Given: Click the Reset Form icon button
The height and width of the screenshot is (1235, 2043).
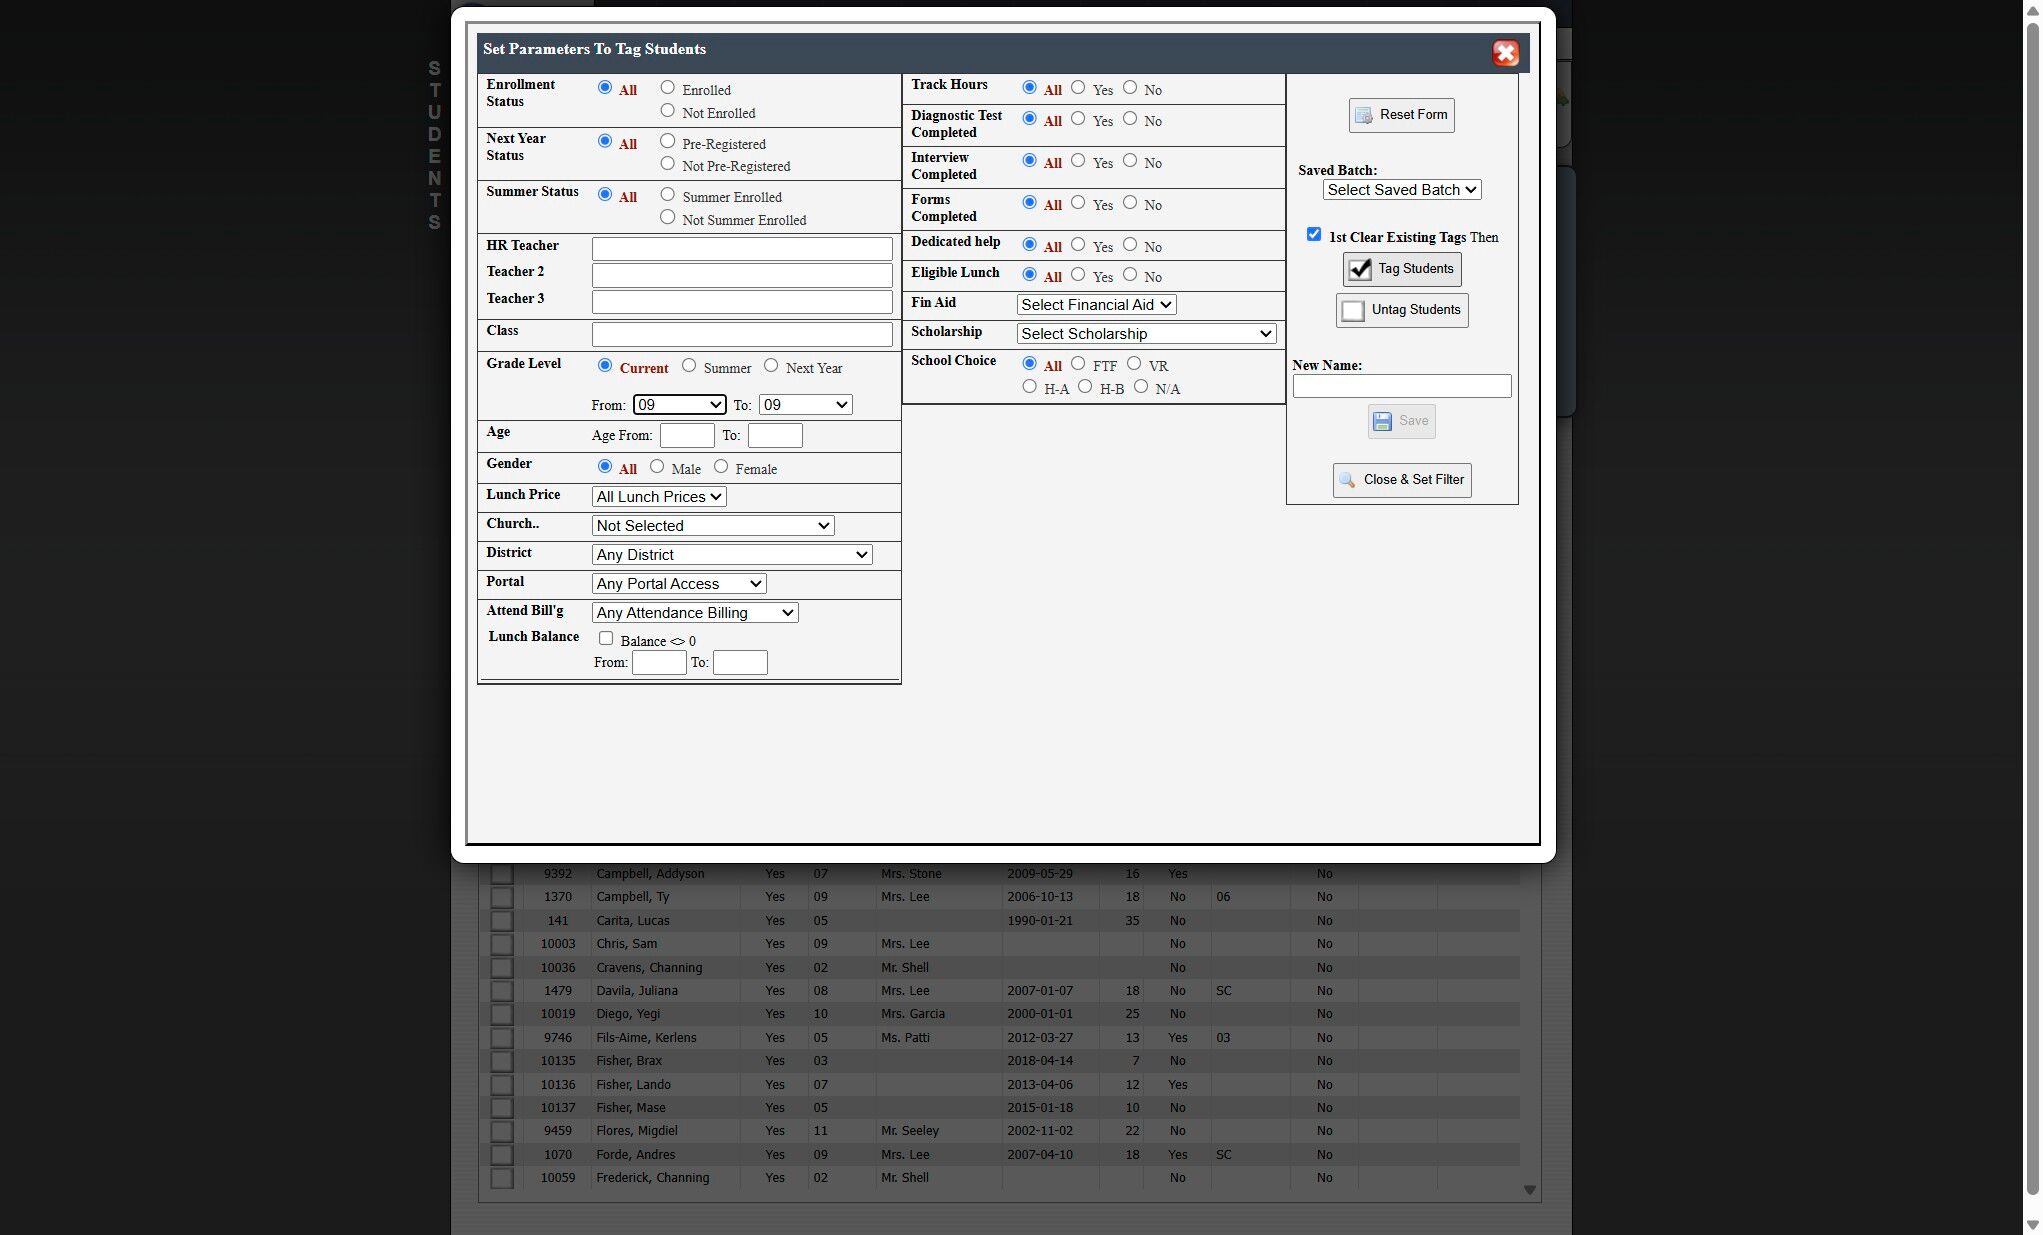Looking at the screenshot, I should 1363,116.
